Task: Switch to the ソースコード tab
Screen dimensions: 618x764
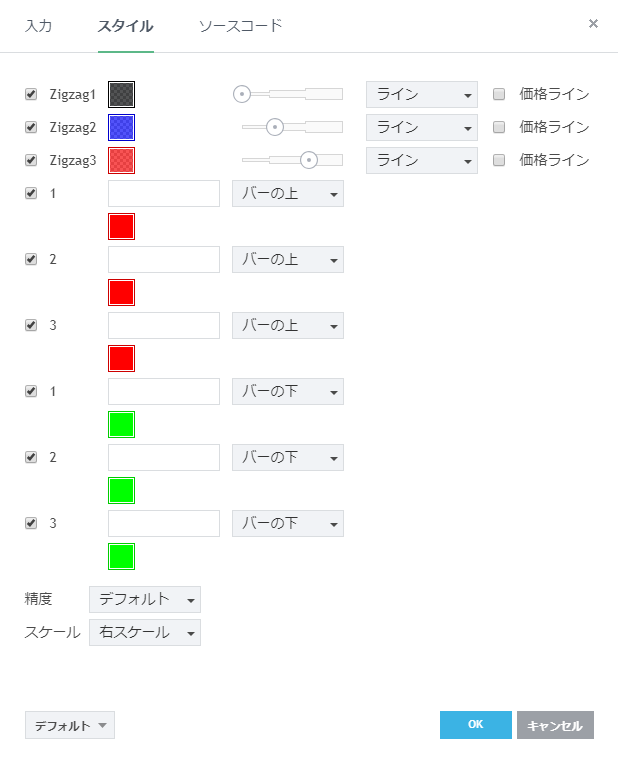Action: coord(240,26)
